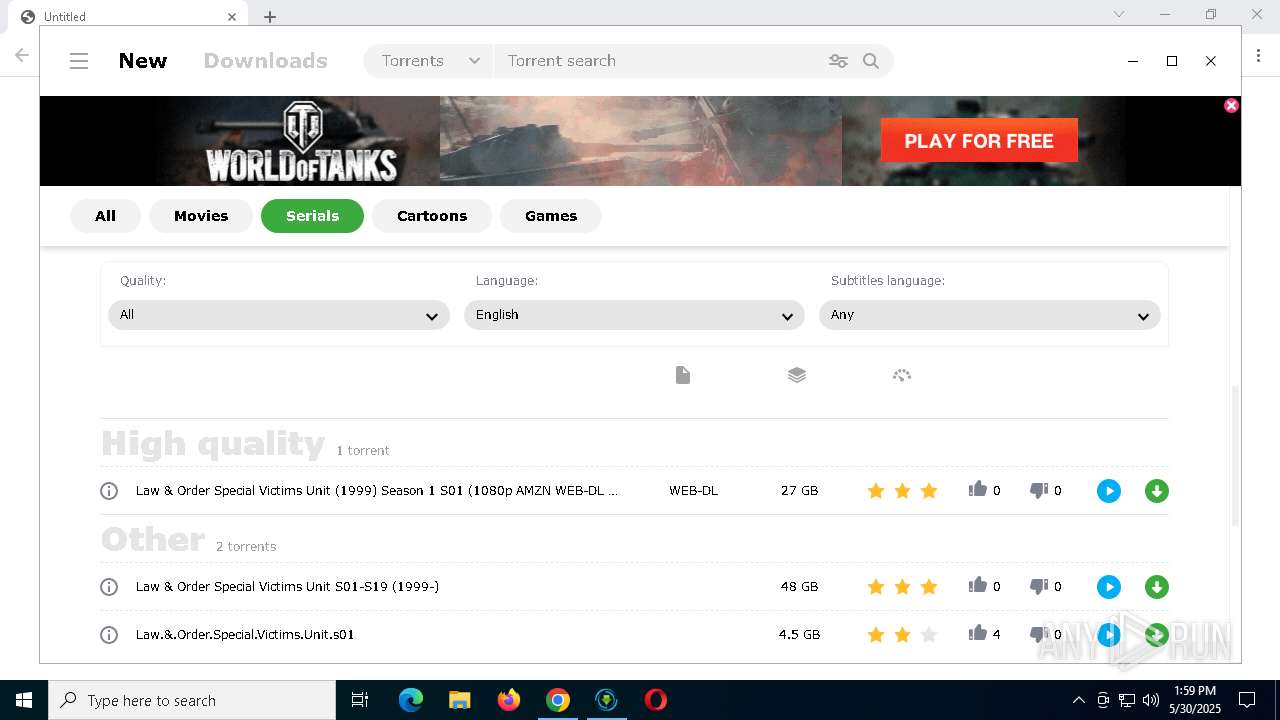Viewport: 1280px width, 720px height.
Task: Open File Explorer from the taskbar
Action: 459,700
